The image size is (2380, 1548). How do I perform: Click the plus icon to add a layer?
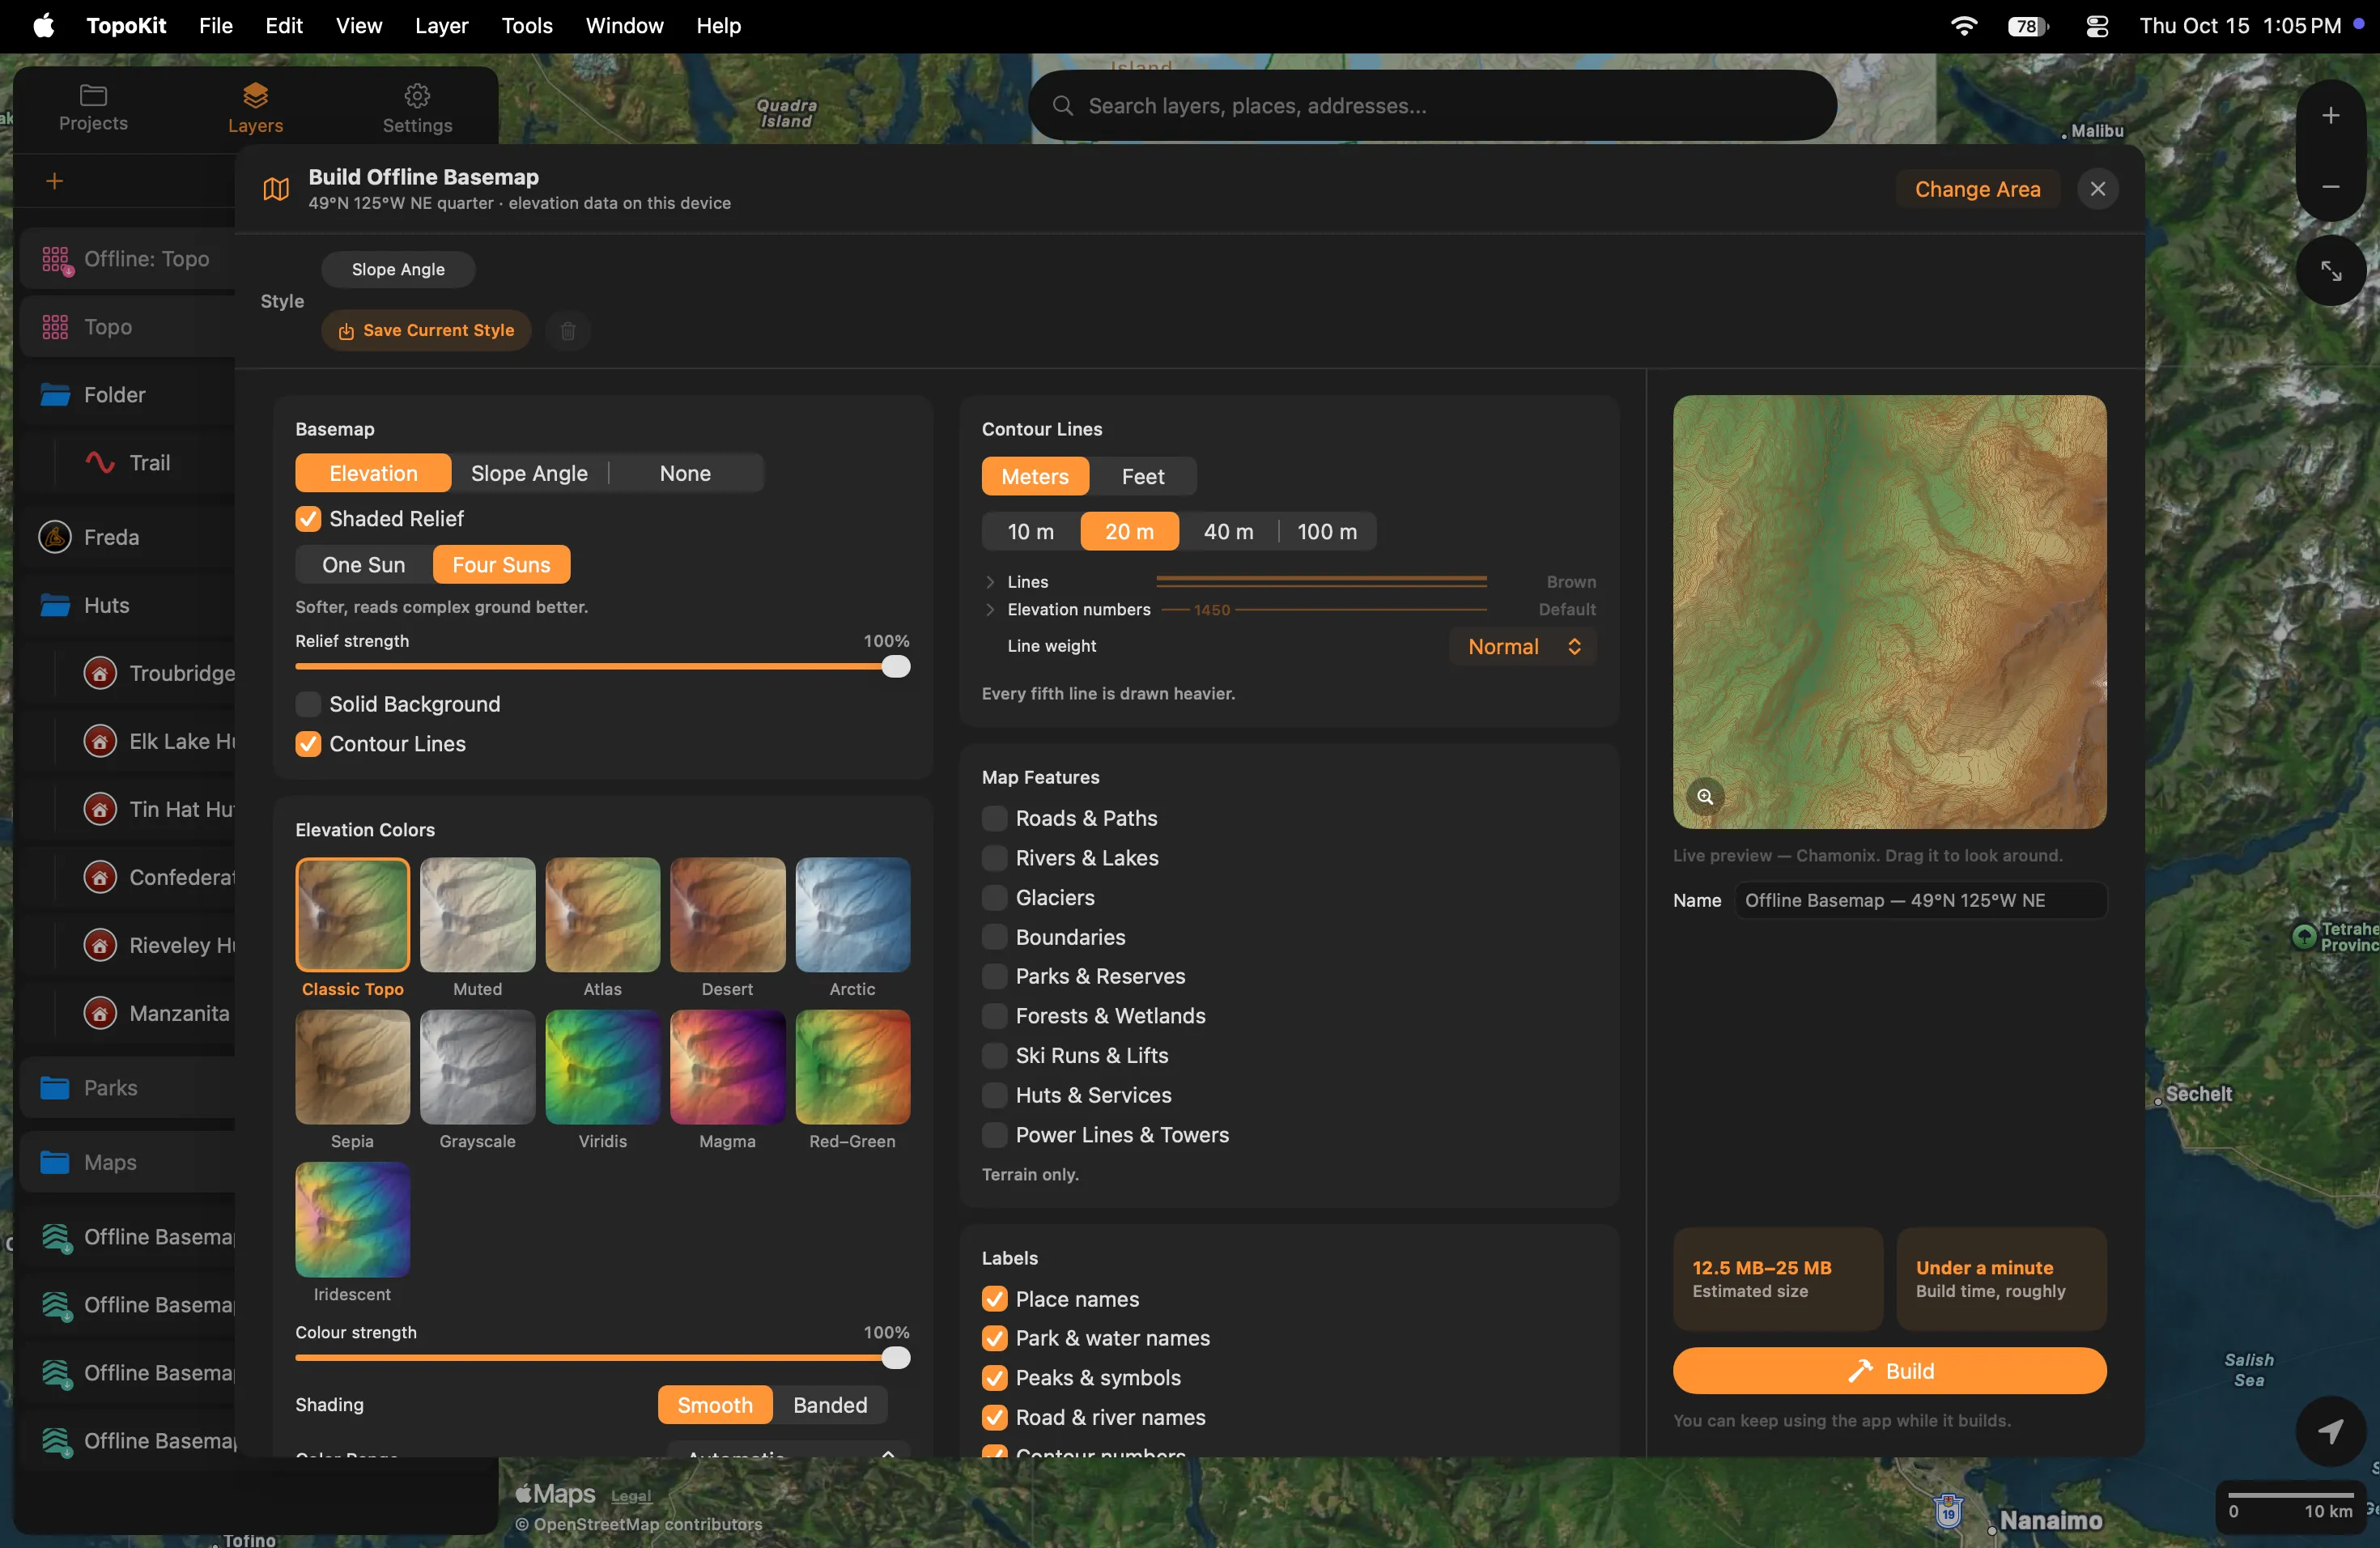click(x=55, y=181)
